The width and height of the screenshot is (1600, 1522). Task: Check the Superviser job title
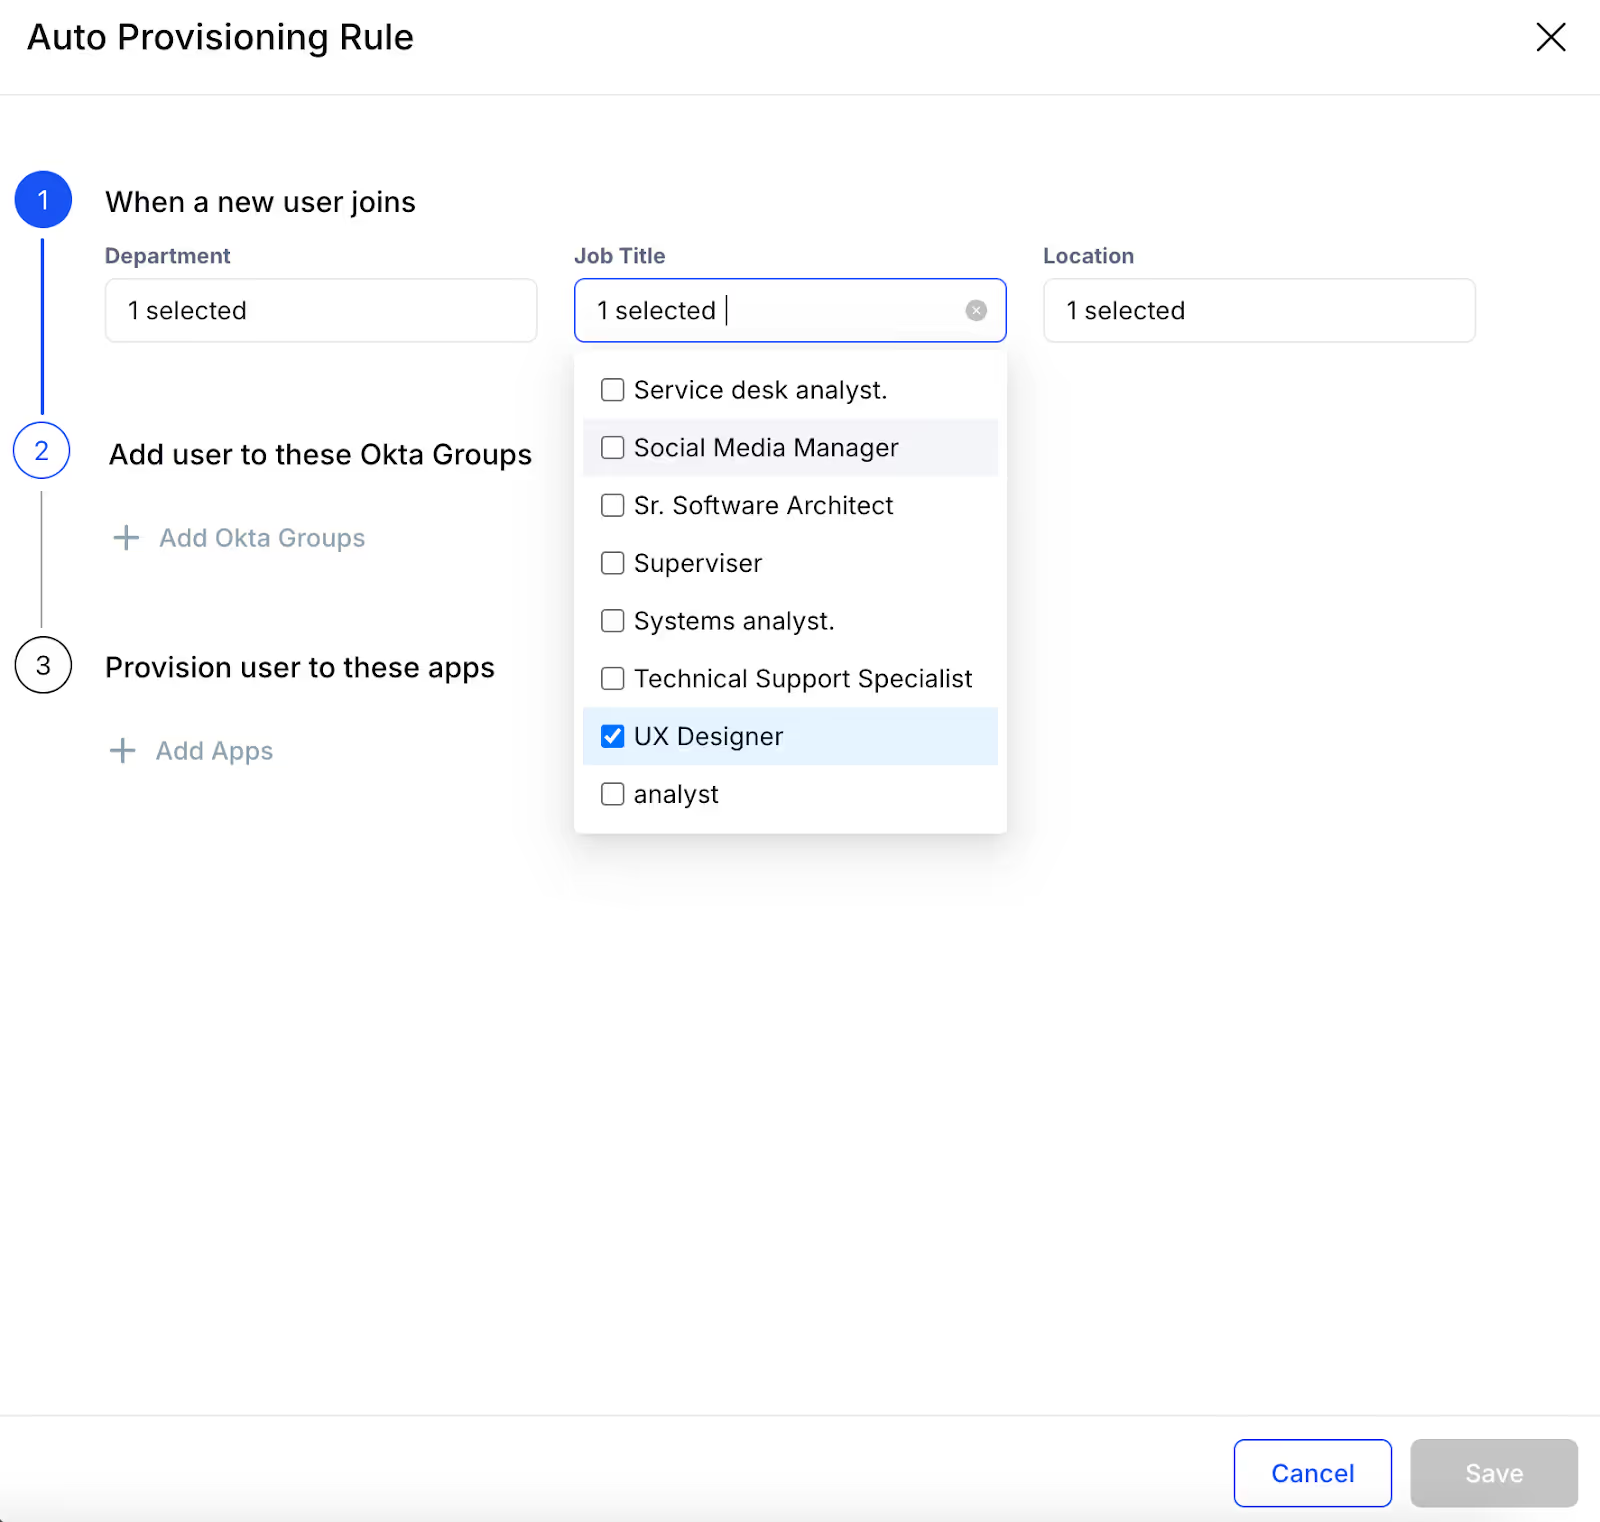tap(612, 563)
